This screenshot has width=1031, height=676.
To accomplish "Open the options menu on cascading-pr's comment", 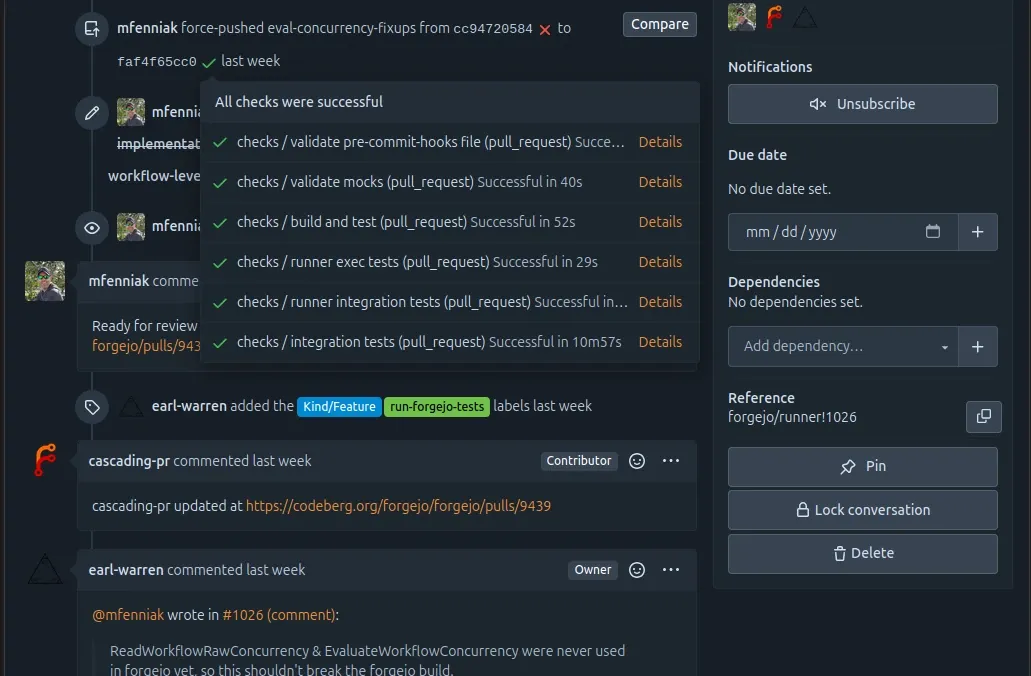I will coord(671,461).
